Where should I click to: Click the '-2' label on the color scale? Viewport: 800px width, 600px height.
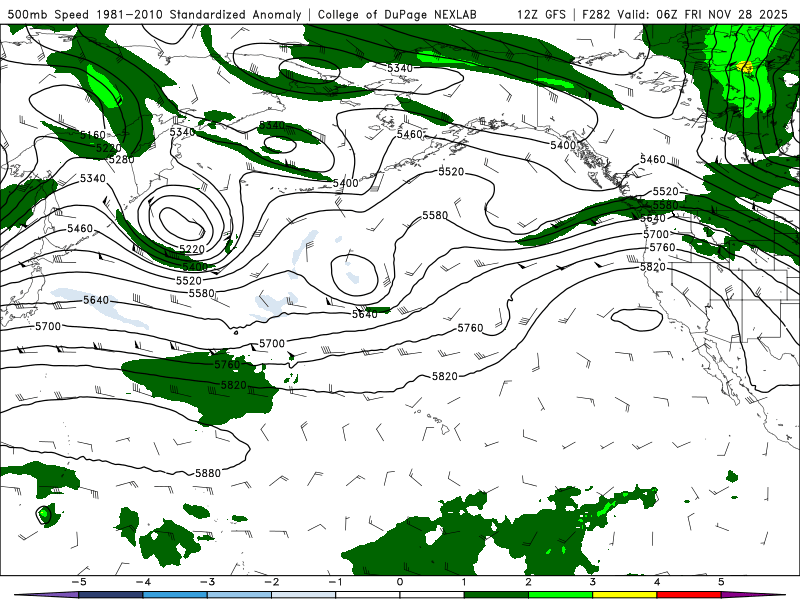[x=271, y=582]
